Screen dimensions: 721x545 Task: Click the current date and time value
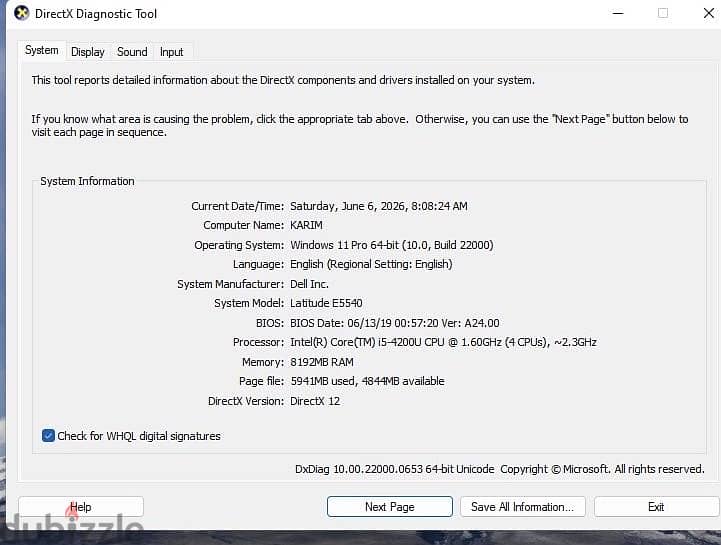379,206
